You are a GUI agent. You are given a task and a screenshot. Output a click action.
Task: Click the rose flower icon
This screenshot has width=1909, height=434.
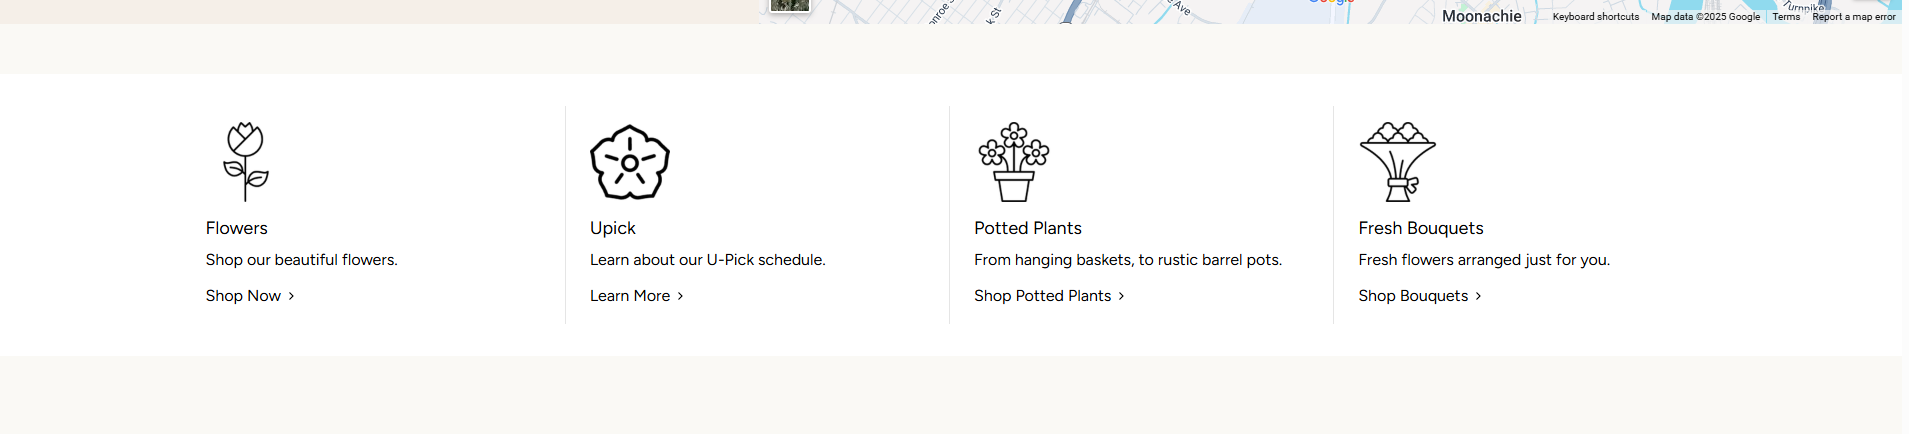coord(246,162)
